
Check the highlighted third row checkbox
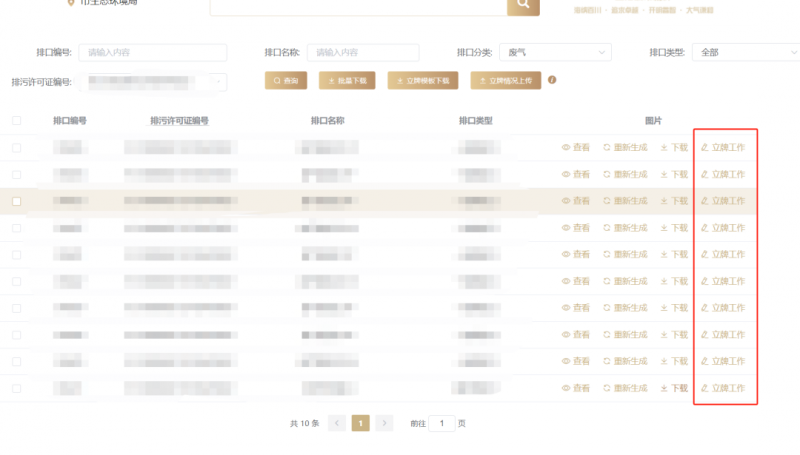point(16,201)
